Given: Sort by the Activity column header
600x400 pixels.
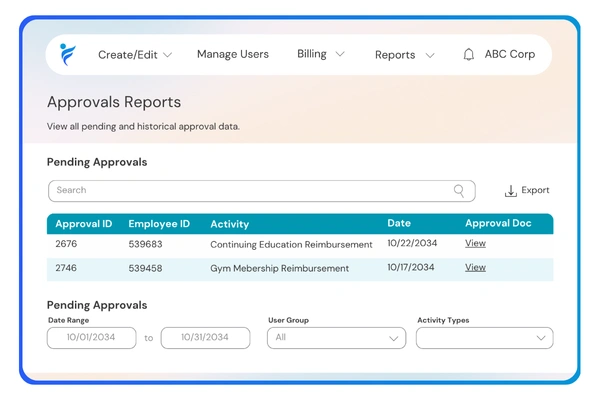Looking at the screenshot, I should [x=230, y=224].
